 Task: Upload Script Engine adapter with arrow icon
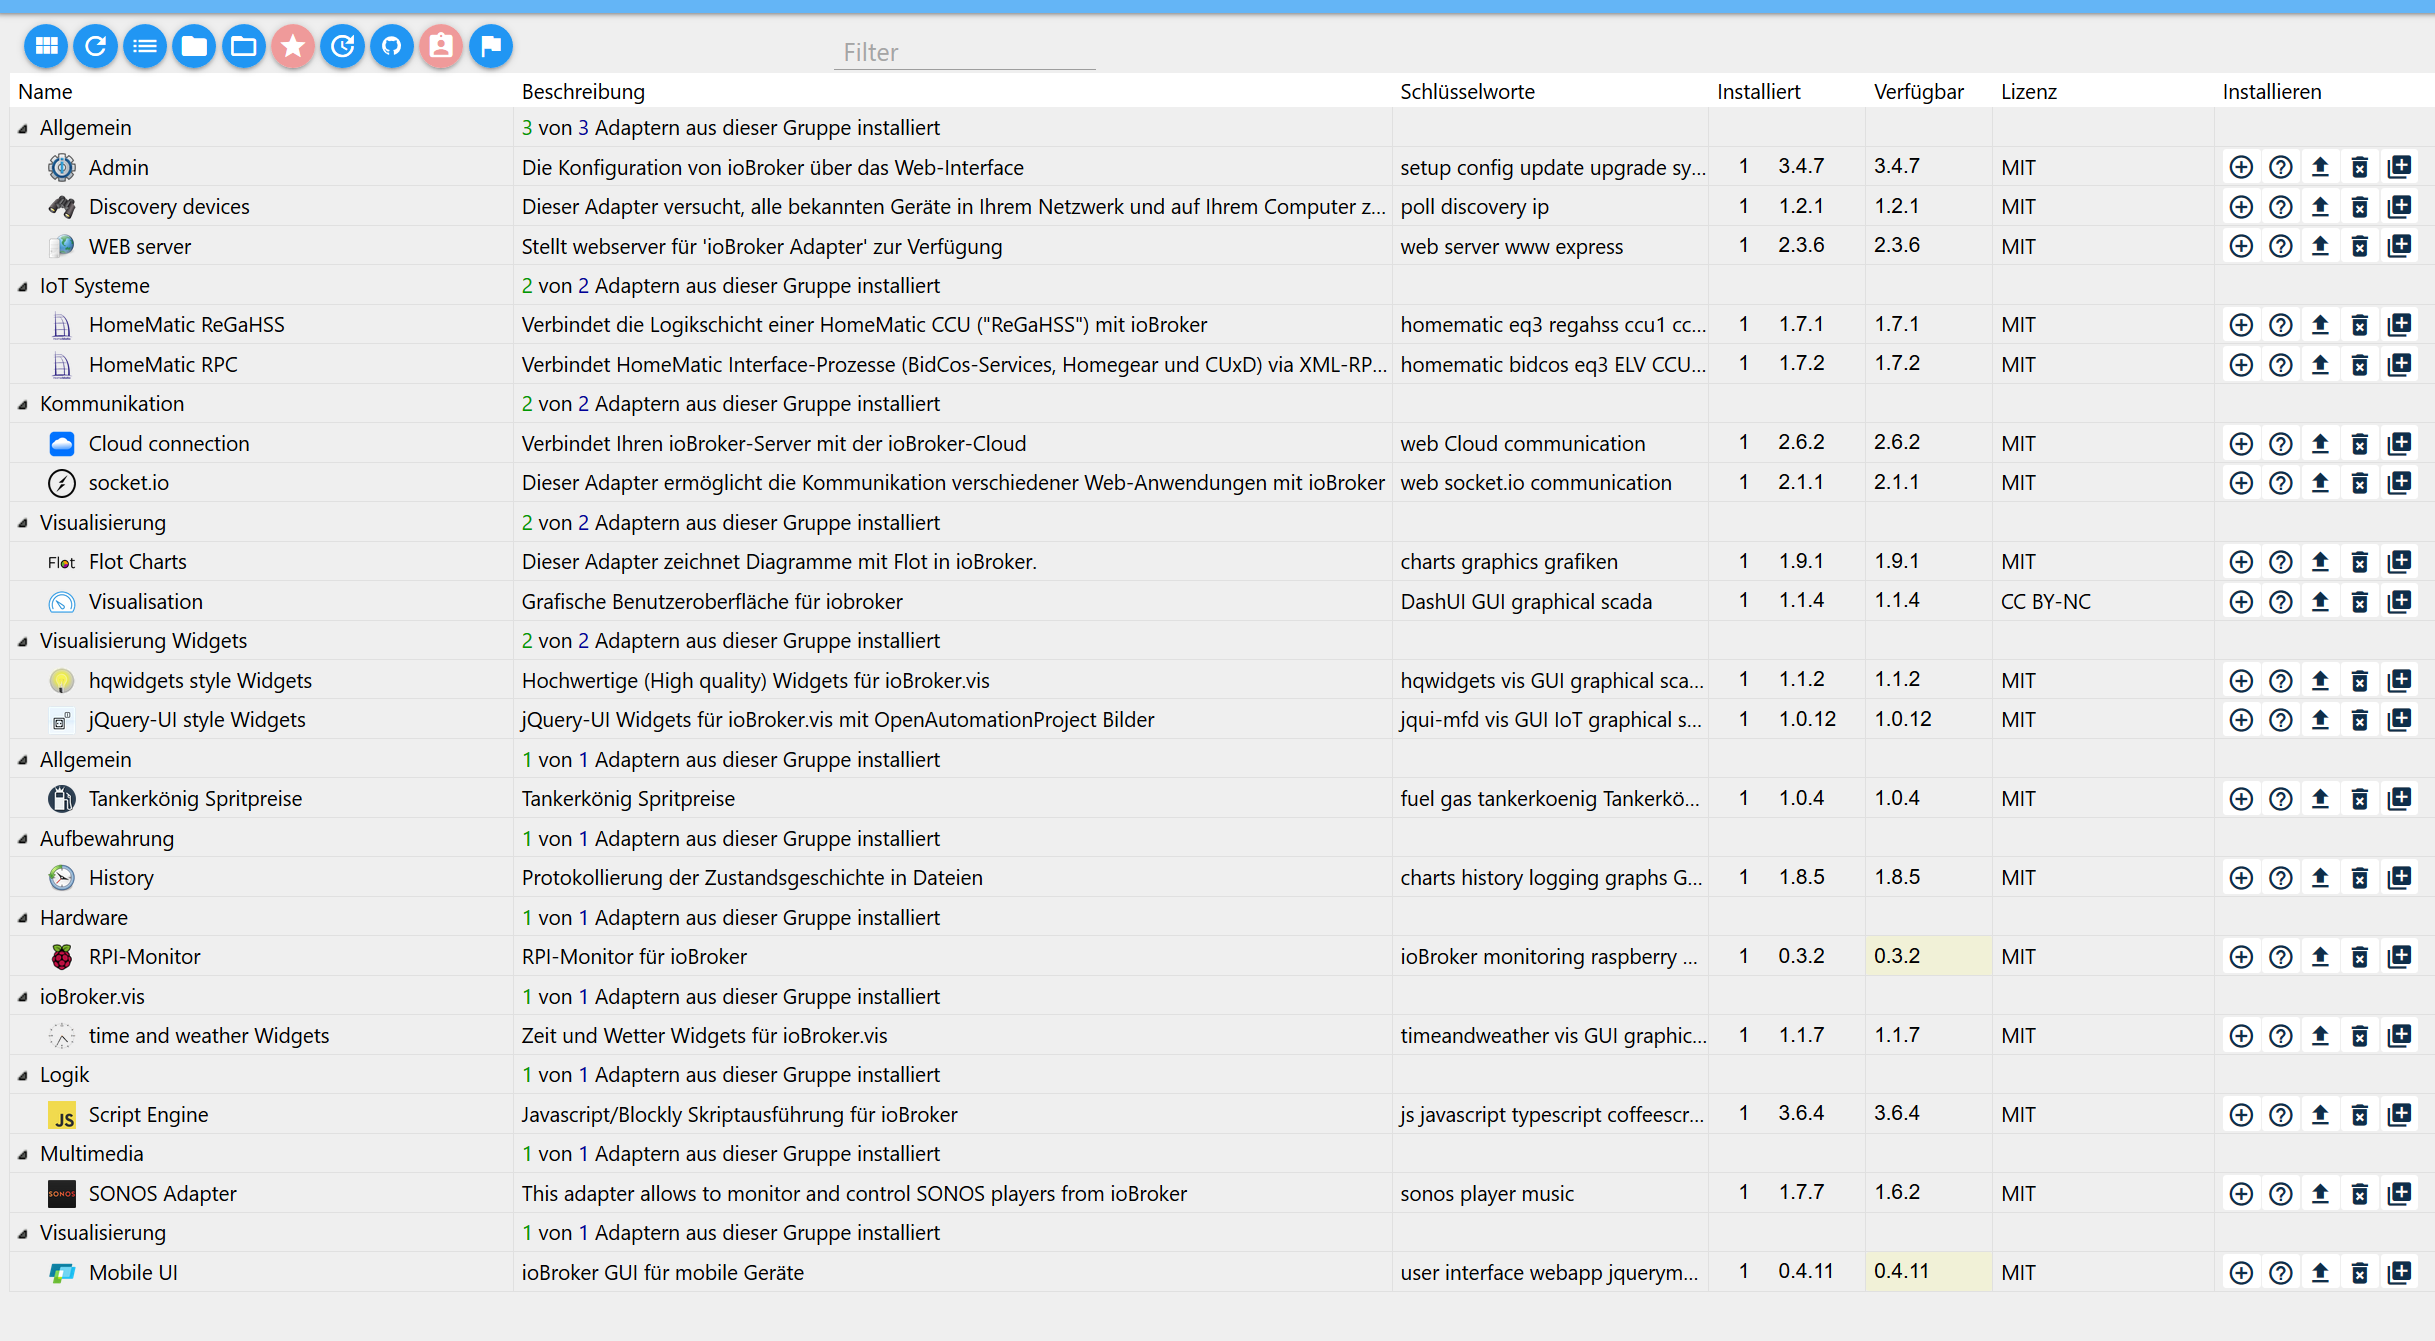[x=2320, y=1114]
